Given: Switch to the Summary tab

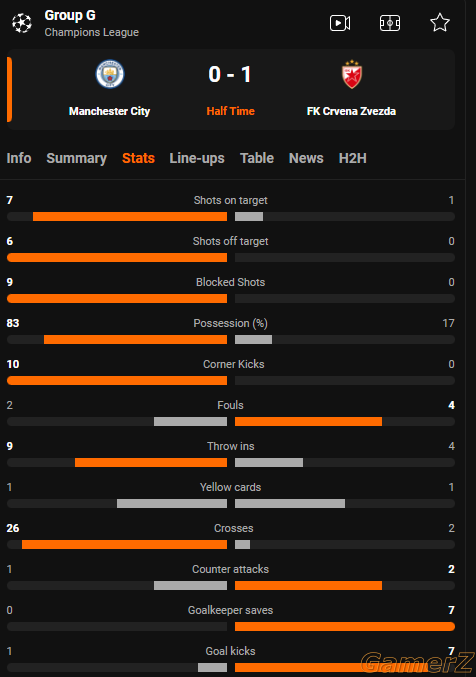Looking at the screenshot, I should pyautogui.click(x=76, y=158).
